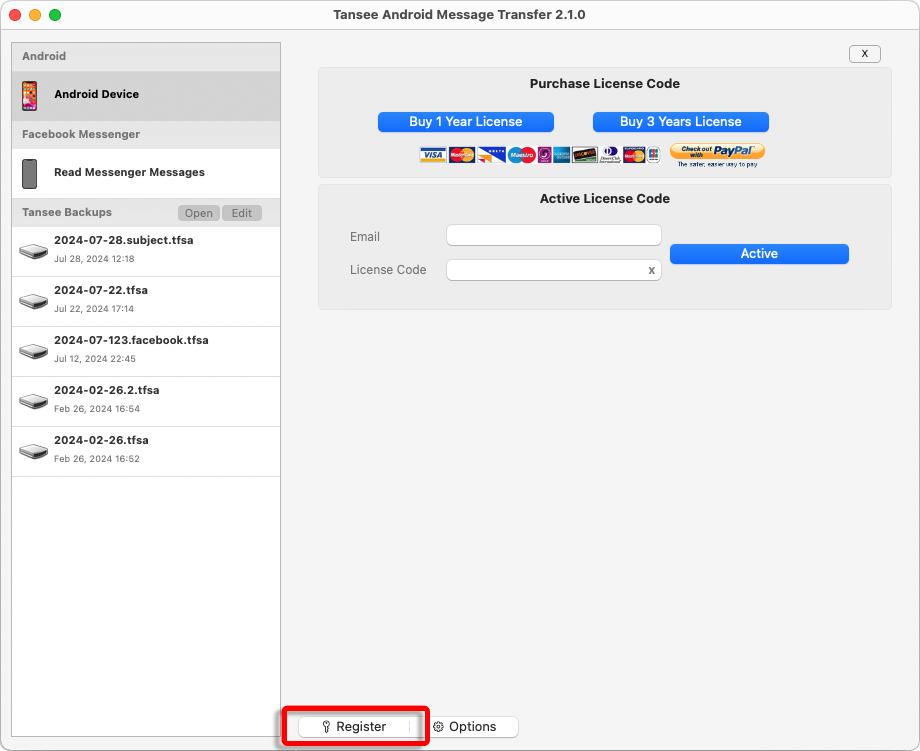Click the key icon on Register
The image size is (920, 751).
coord(326,726)
